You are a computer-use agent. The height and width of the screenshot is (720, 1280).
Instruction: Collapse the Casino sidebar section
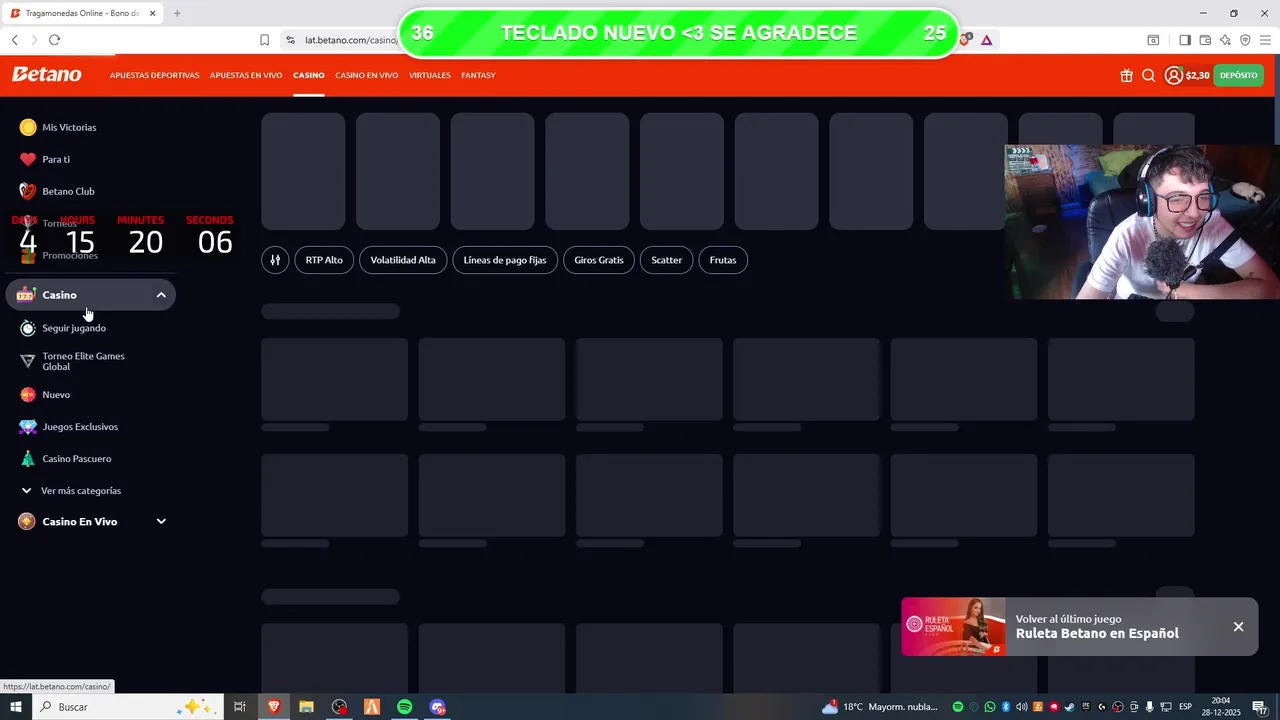(161, 295)
